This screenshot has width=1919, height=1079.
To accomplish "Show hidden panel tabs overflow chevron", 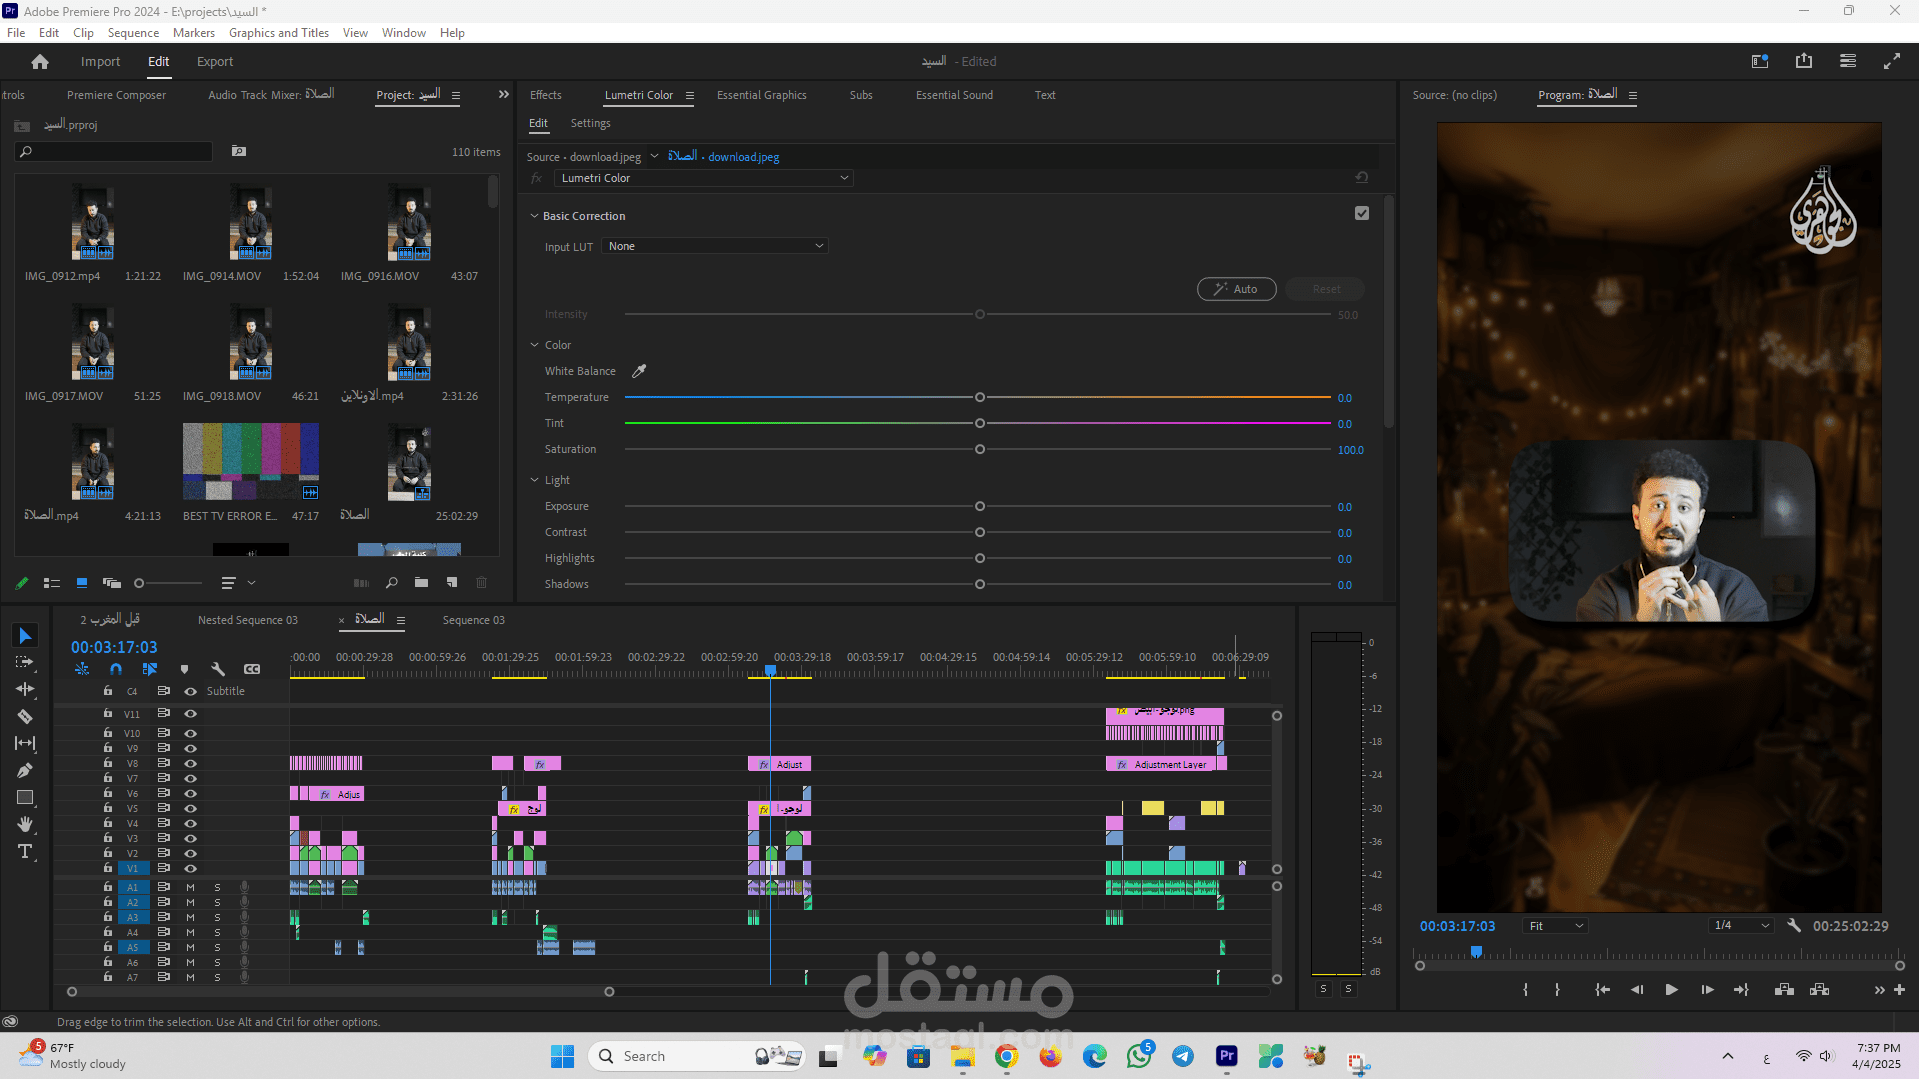I will (x=504, y=95).
